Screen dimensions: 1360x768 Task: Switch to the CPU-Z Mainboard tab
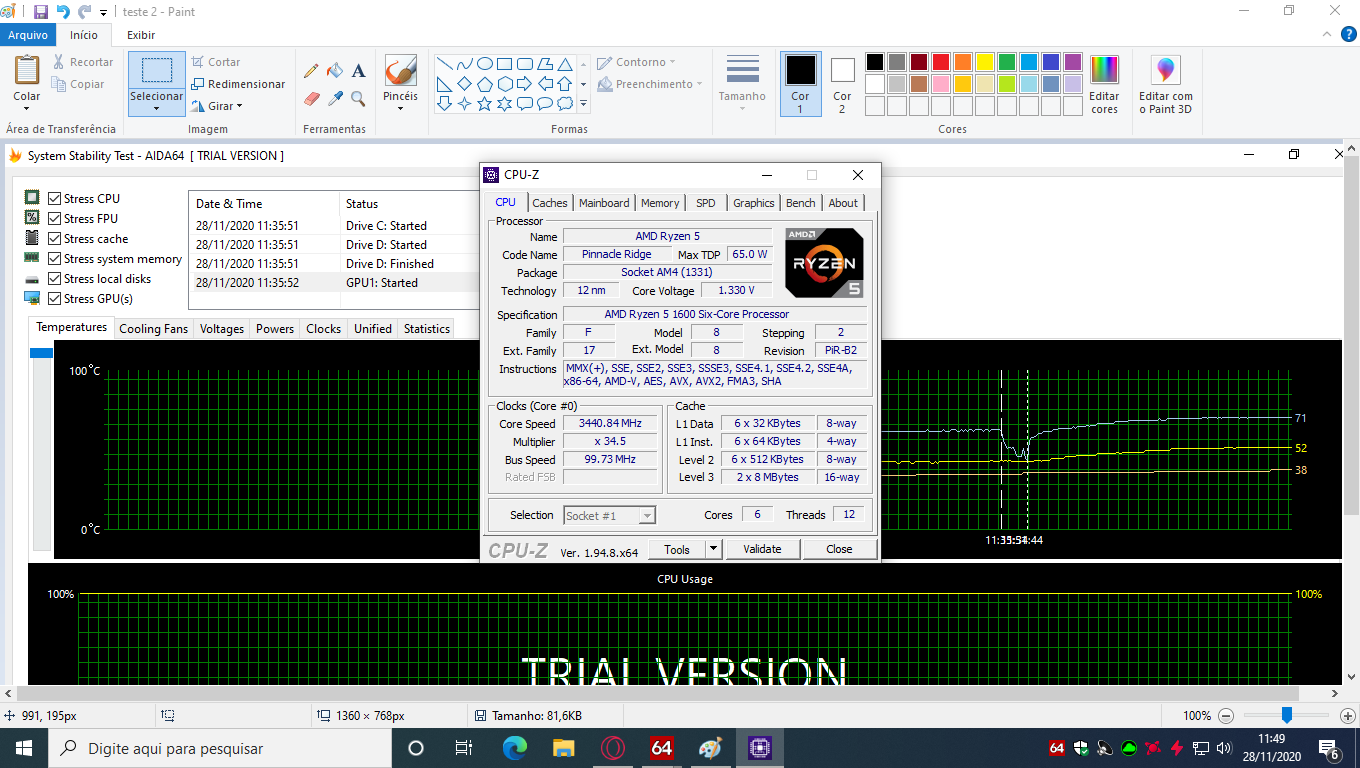[x=604, y=203]
